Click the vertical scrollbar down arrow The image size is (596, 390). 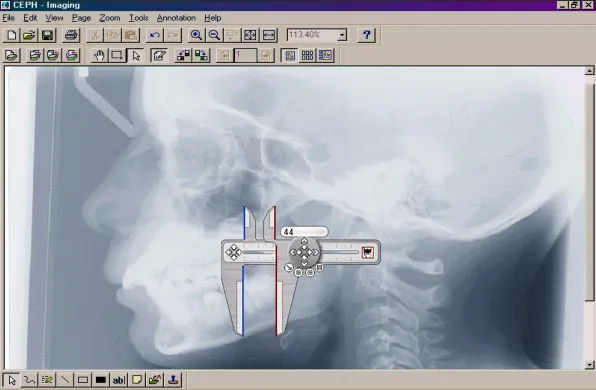coord(589,365)
